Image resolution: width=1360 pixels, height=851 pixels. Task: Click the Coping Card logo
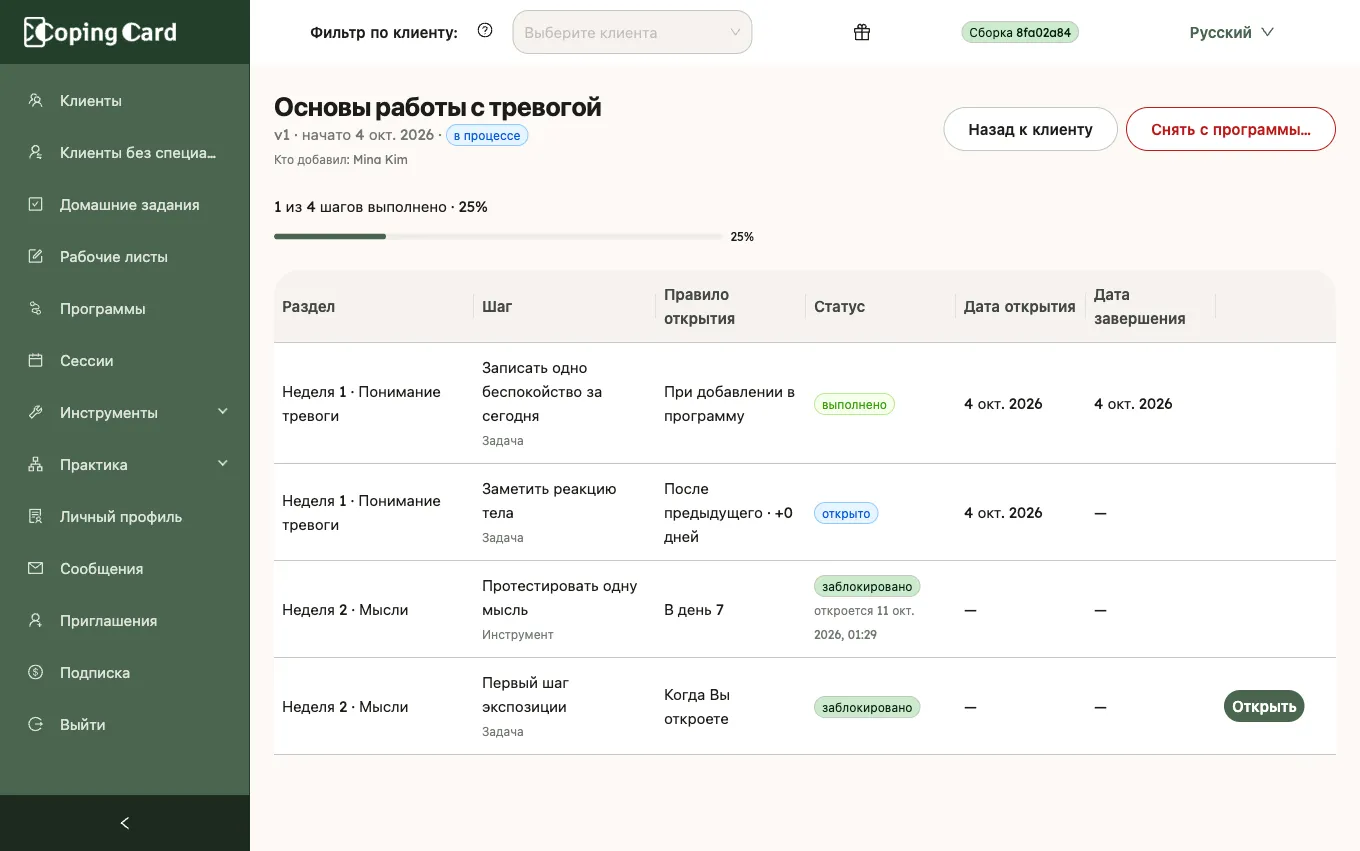[100, 32]
